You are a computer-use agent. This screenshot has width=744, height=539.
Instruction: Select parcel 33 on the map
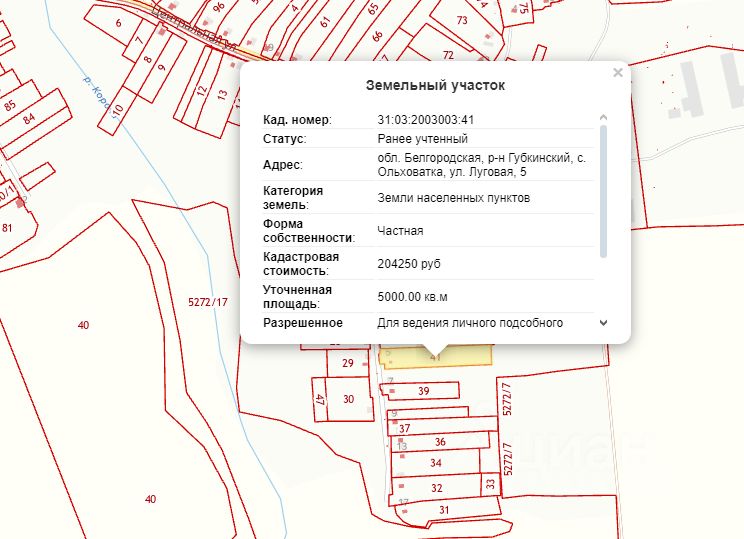pos(490,484)
